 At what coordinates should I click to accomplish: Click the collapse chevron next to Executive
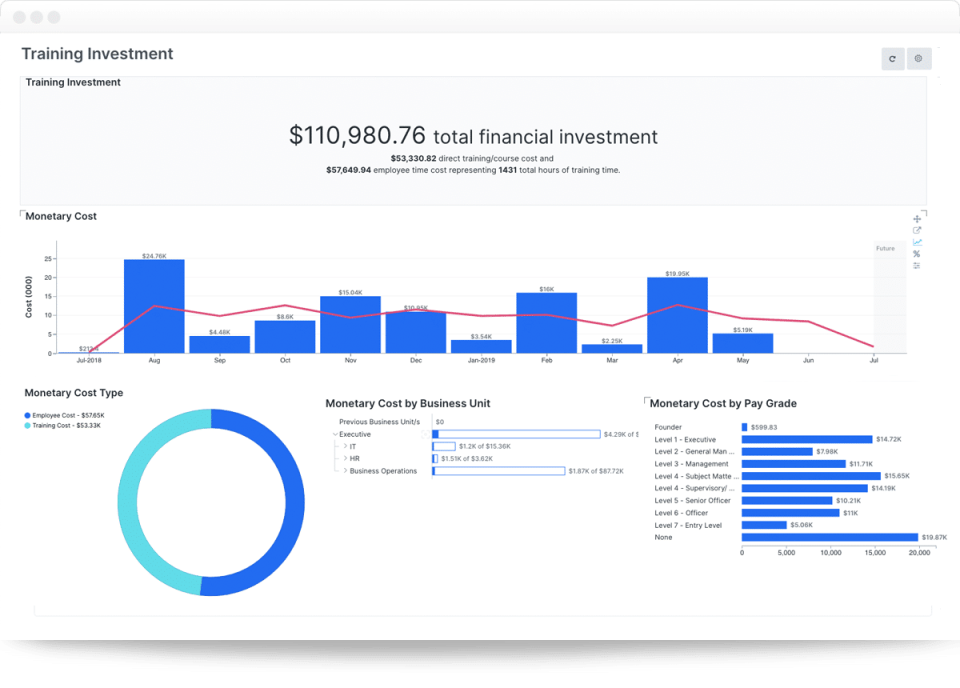click(x=335, y=434)
